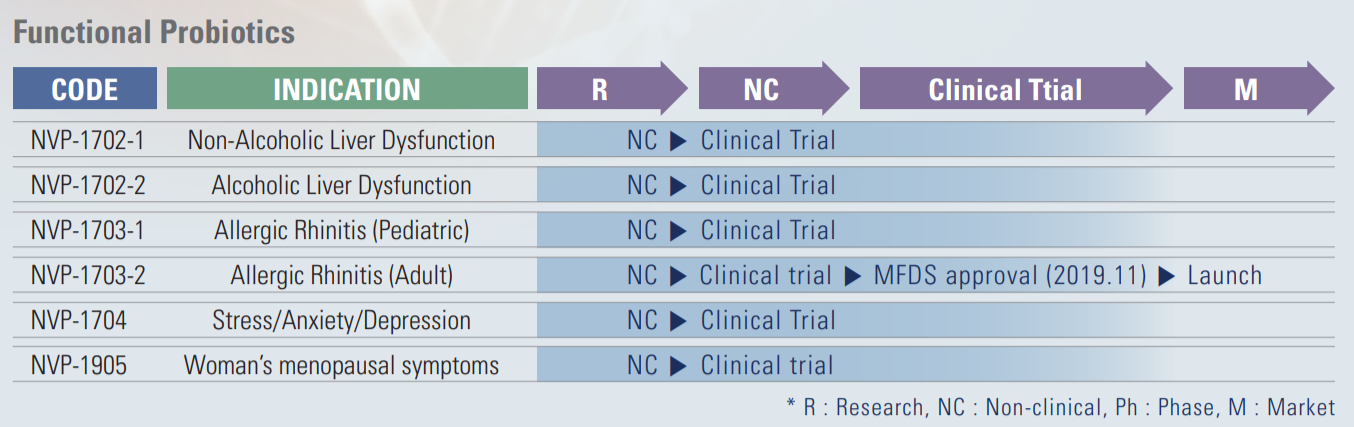The width and height of the screenshot is (1354, 427).
Task: Select the Woman's menopausal symptoms indication
Action: click(x=341, y=365)
